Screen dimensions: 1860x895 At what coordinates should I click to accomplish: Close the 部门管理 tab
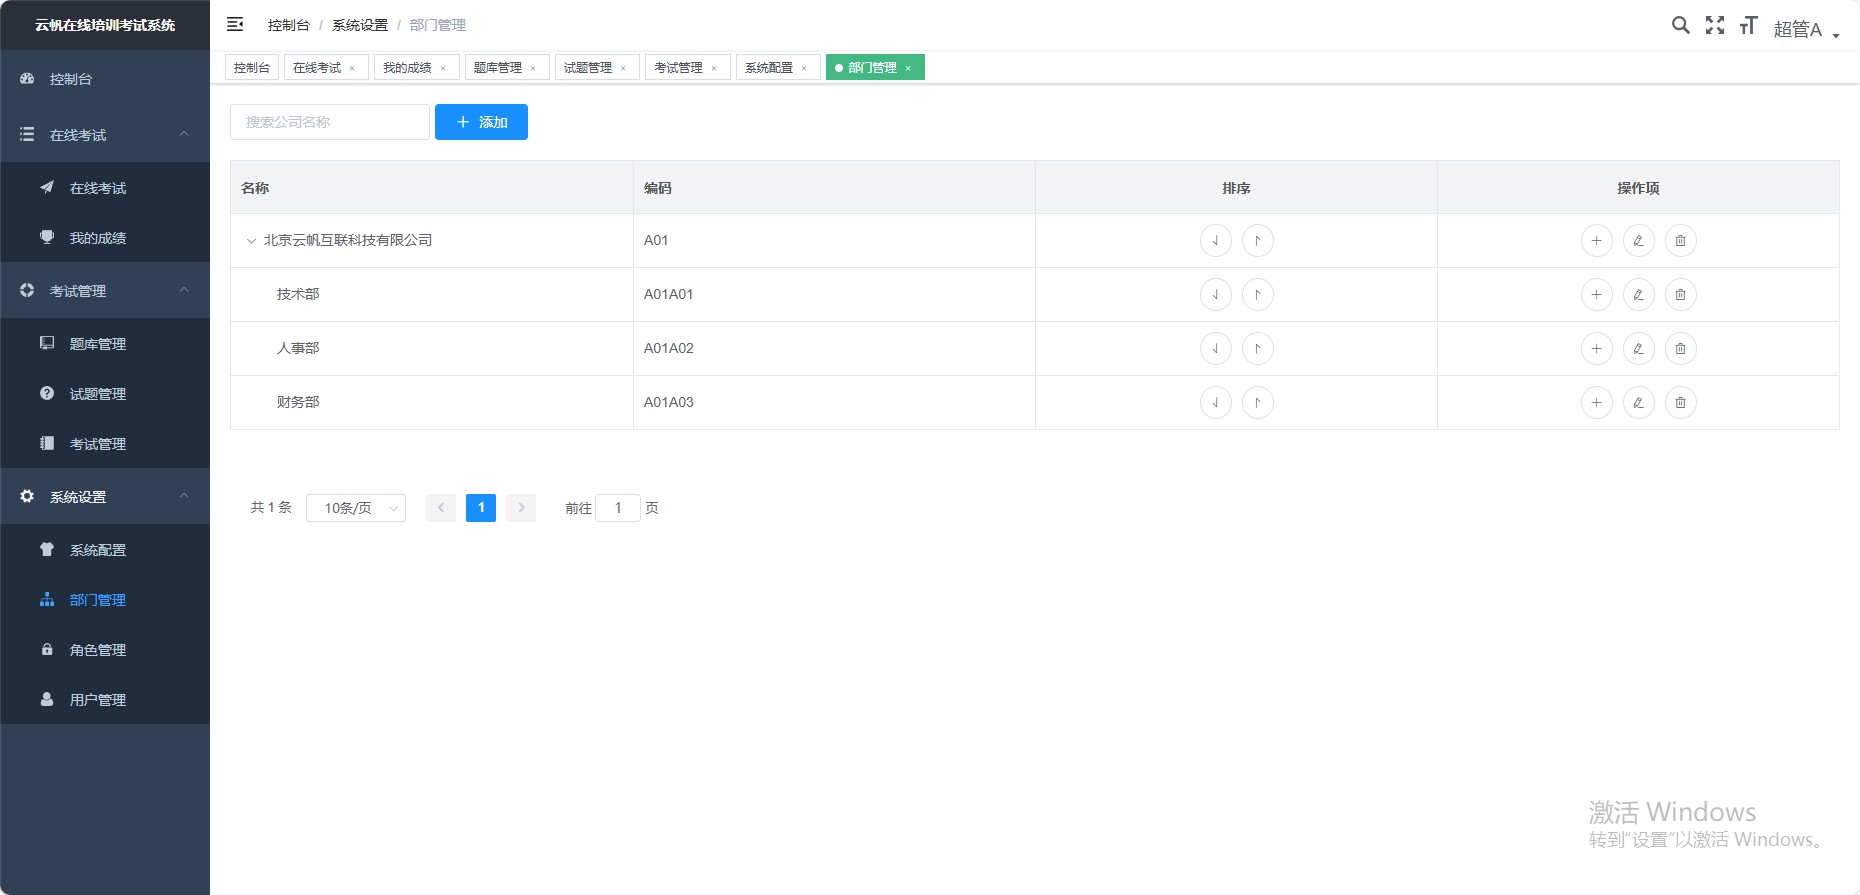tap(908, 68)
